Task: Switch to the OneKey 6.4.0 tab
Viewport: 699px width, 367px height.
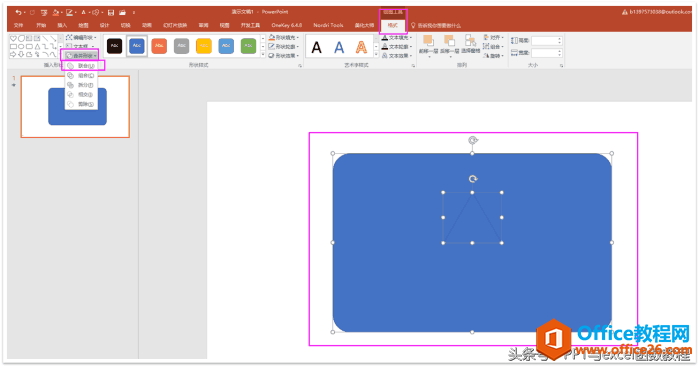Action: pyautogui.click(x=287, y=25)
